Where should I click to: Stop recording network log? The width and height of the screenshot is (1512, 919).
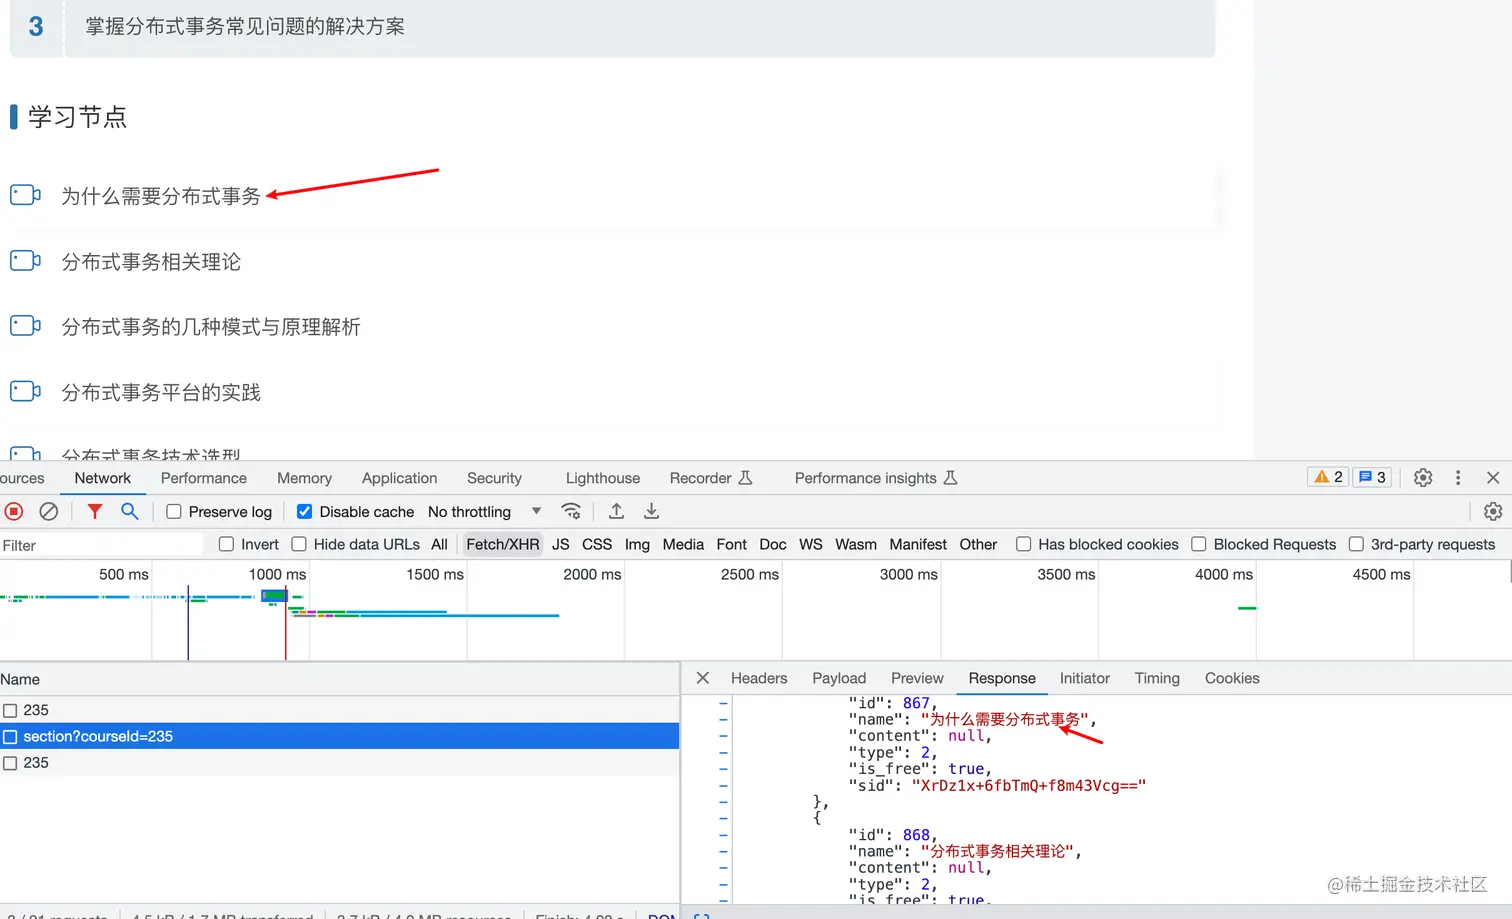pos(14,511)
